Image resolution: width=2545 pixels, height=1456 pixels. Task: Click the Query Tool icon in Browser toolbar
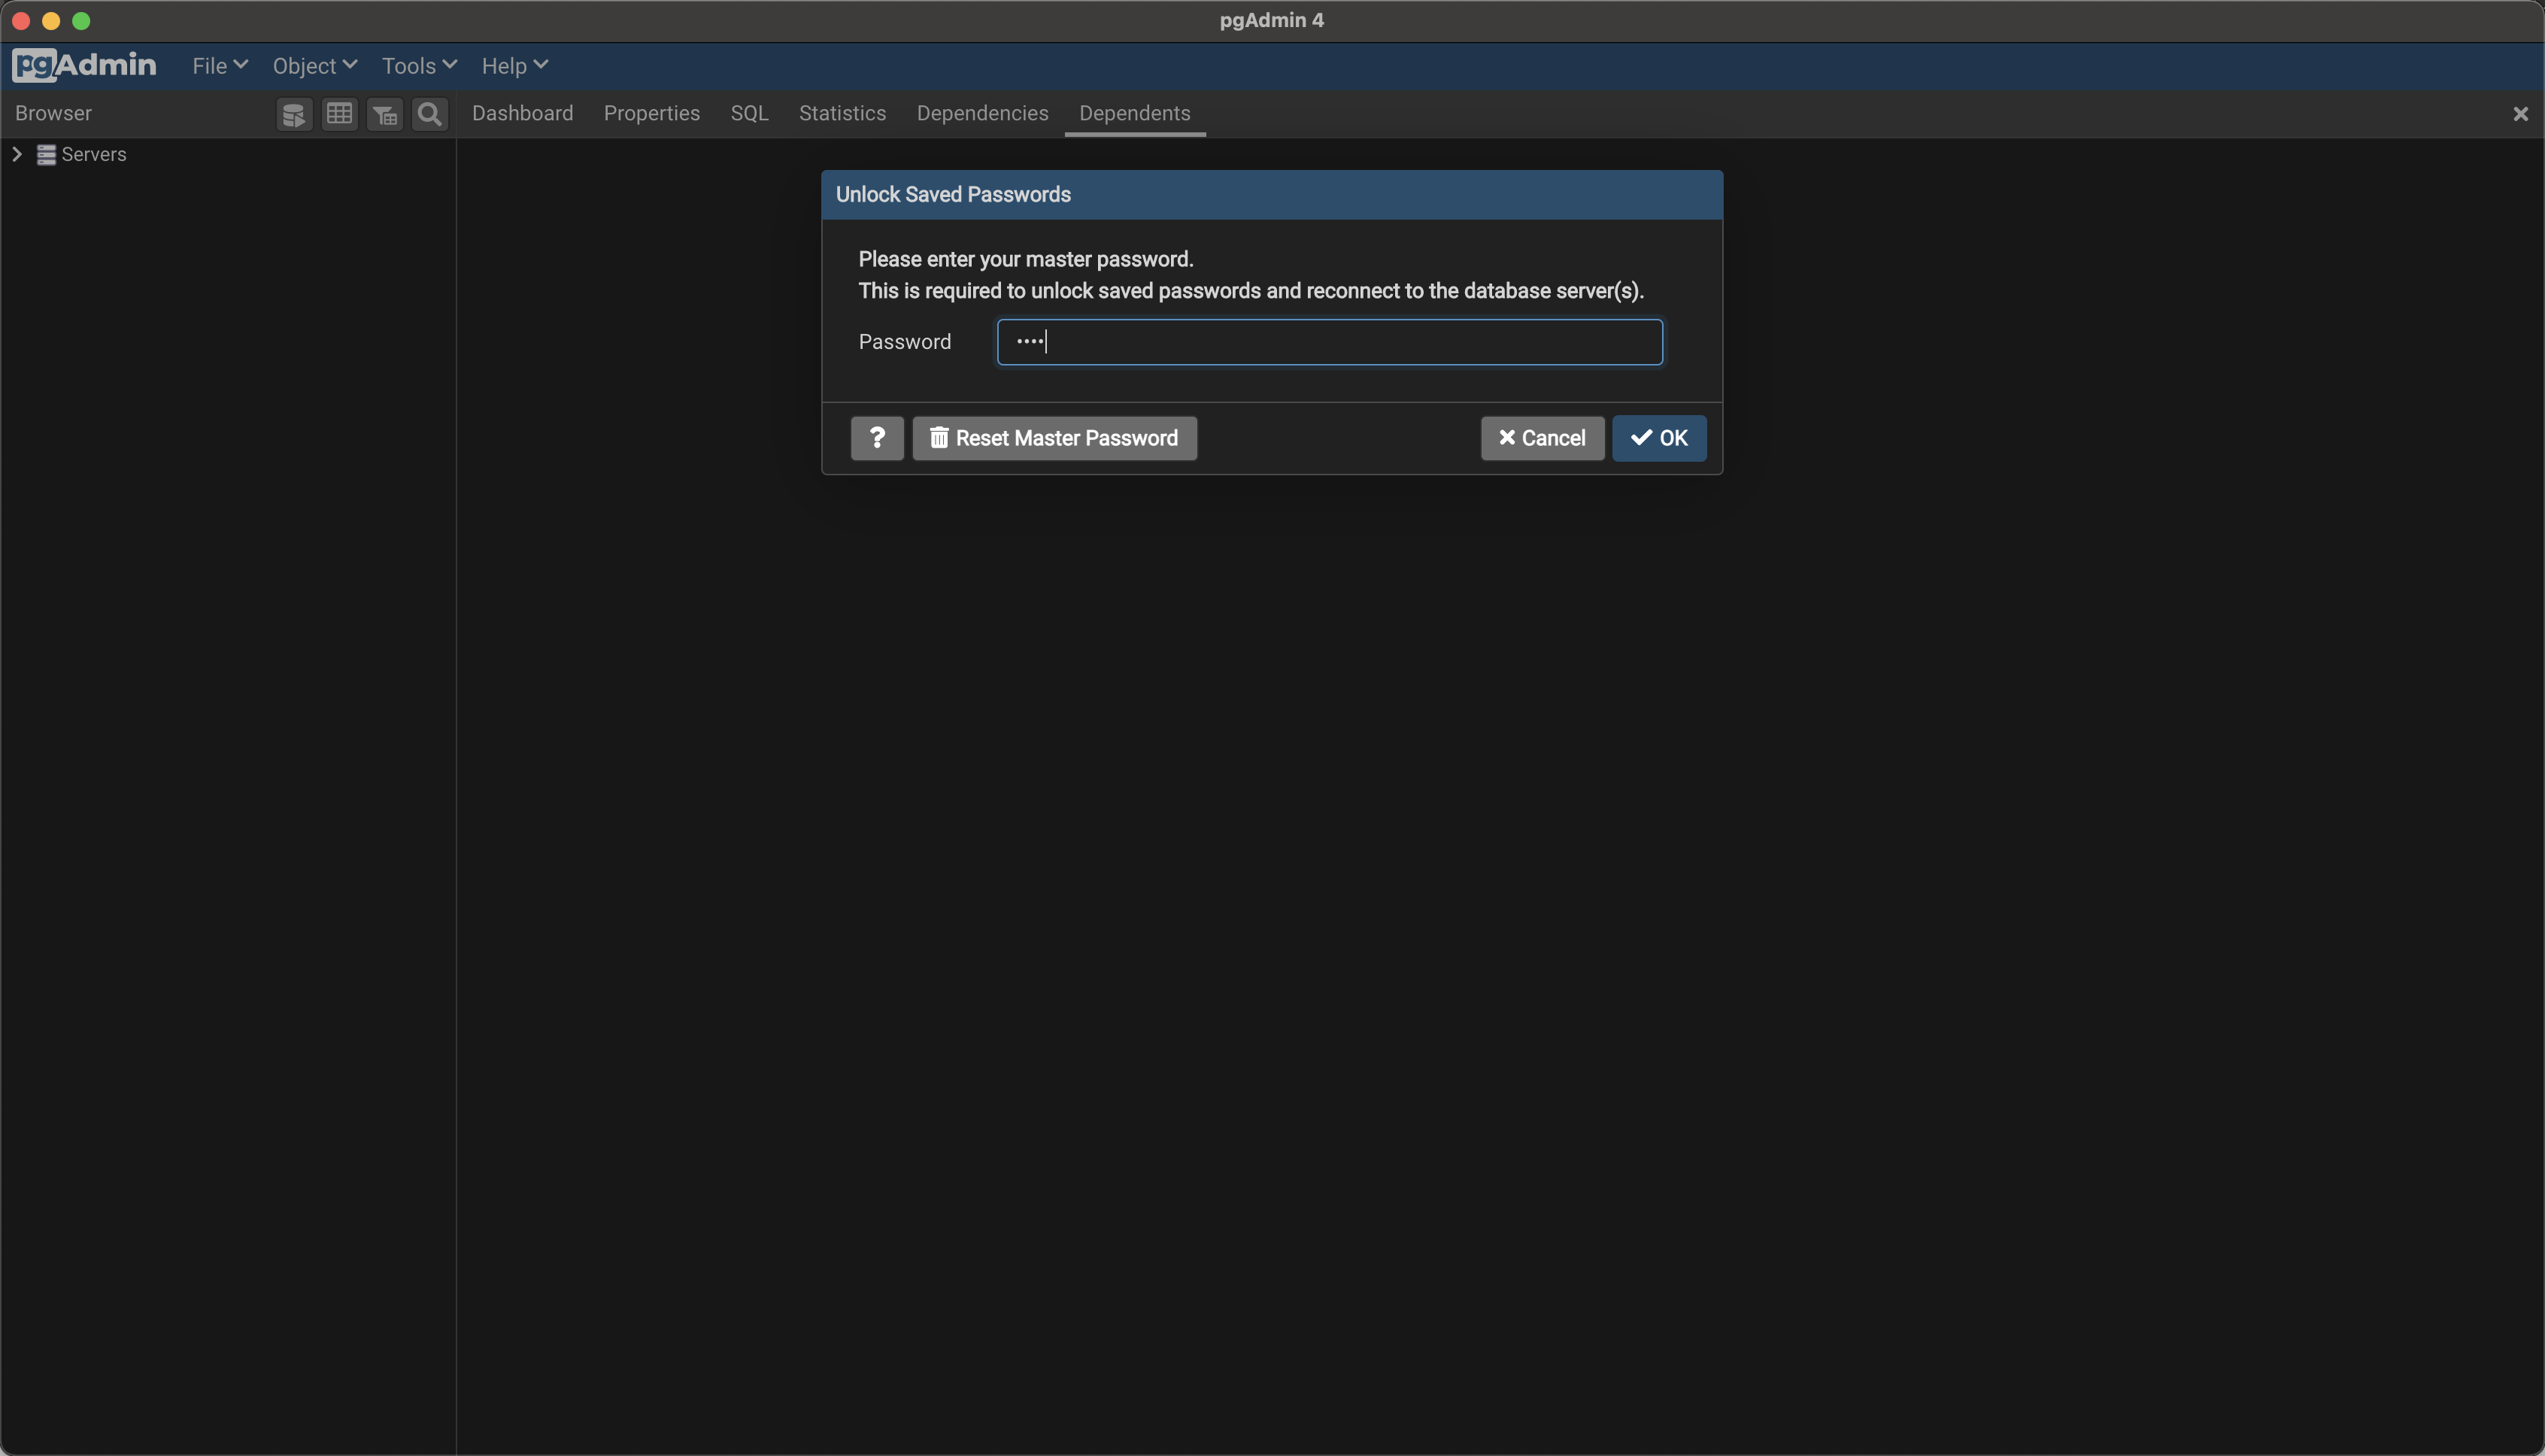click(294, 115)
